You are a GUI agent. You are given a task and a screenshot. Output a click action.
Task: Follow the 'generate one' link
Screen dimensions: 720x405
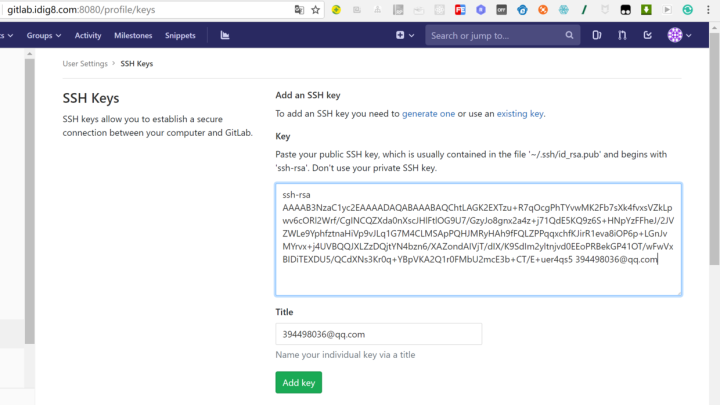(x=428, y=113)
